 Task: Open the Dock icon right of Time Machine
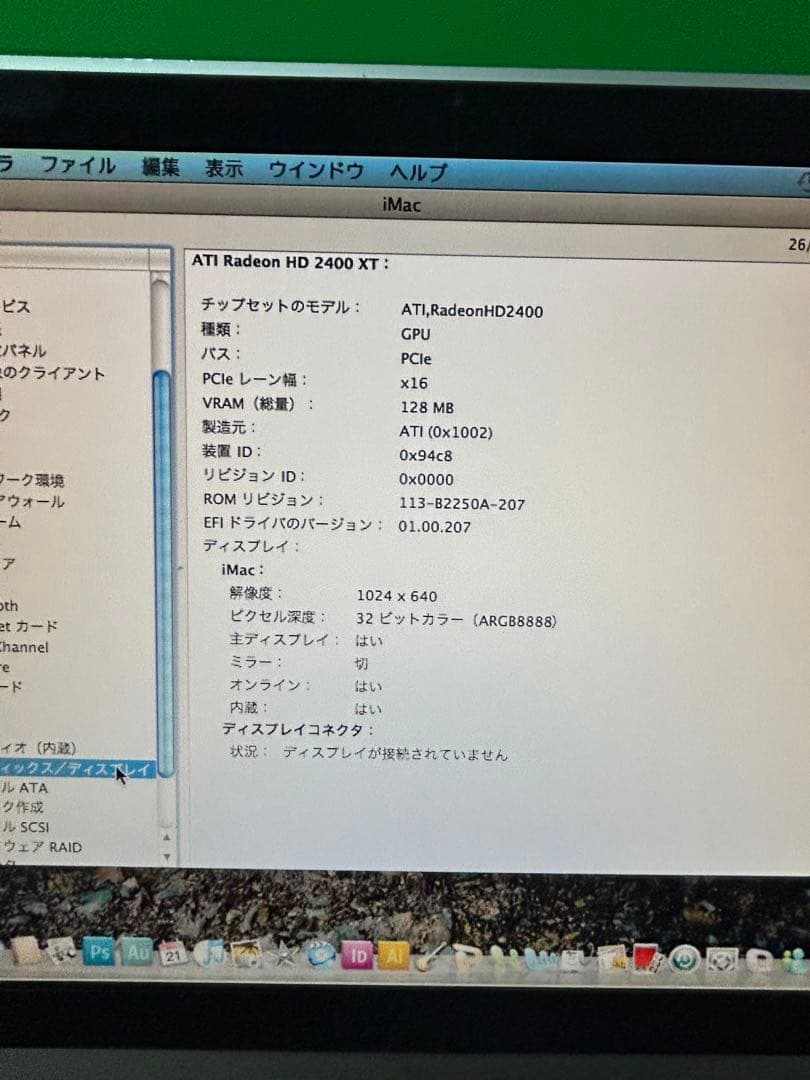point(721,960)
